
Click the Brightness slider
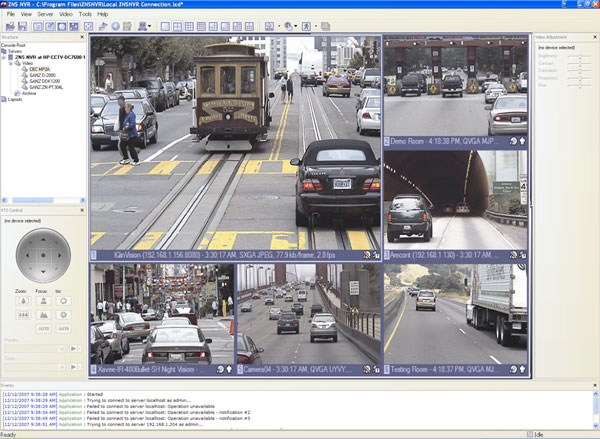580,56
